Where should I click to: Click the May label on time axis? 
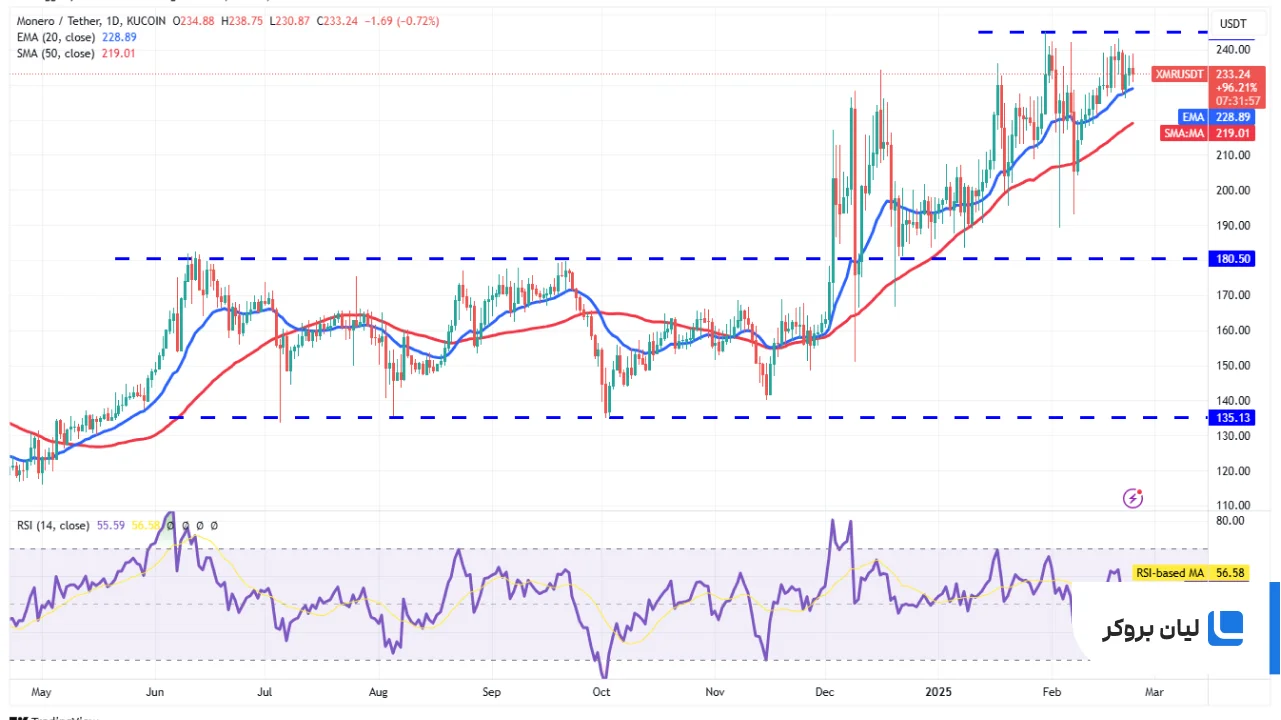pos(41,692)
